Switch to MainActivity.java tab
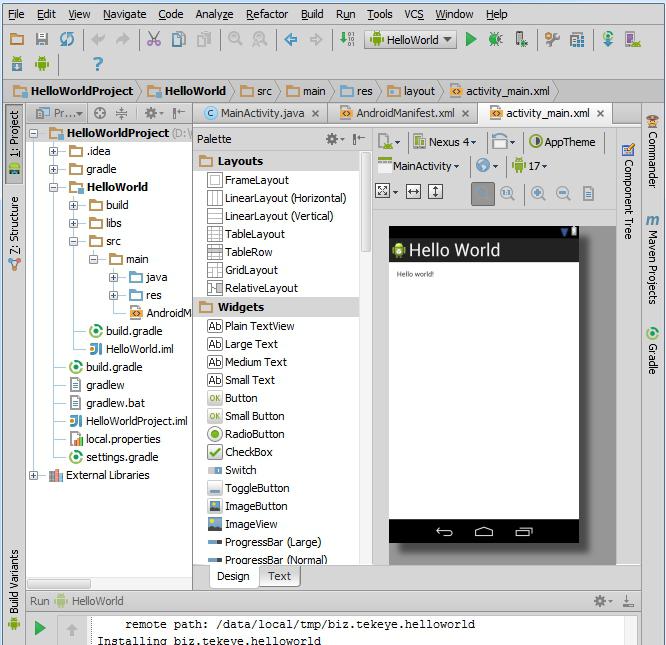The width and height of the screenshot is (666, 645). pos(262,113)
